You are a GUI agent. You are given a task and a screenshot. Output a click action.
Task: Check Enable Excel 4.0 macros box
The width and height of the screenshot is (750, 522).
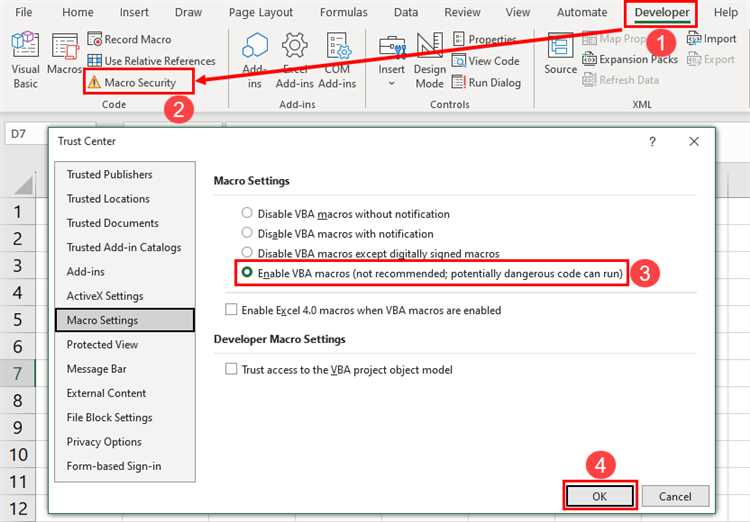(x=231, y=310)
